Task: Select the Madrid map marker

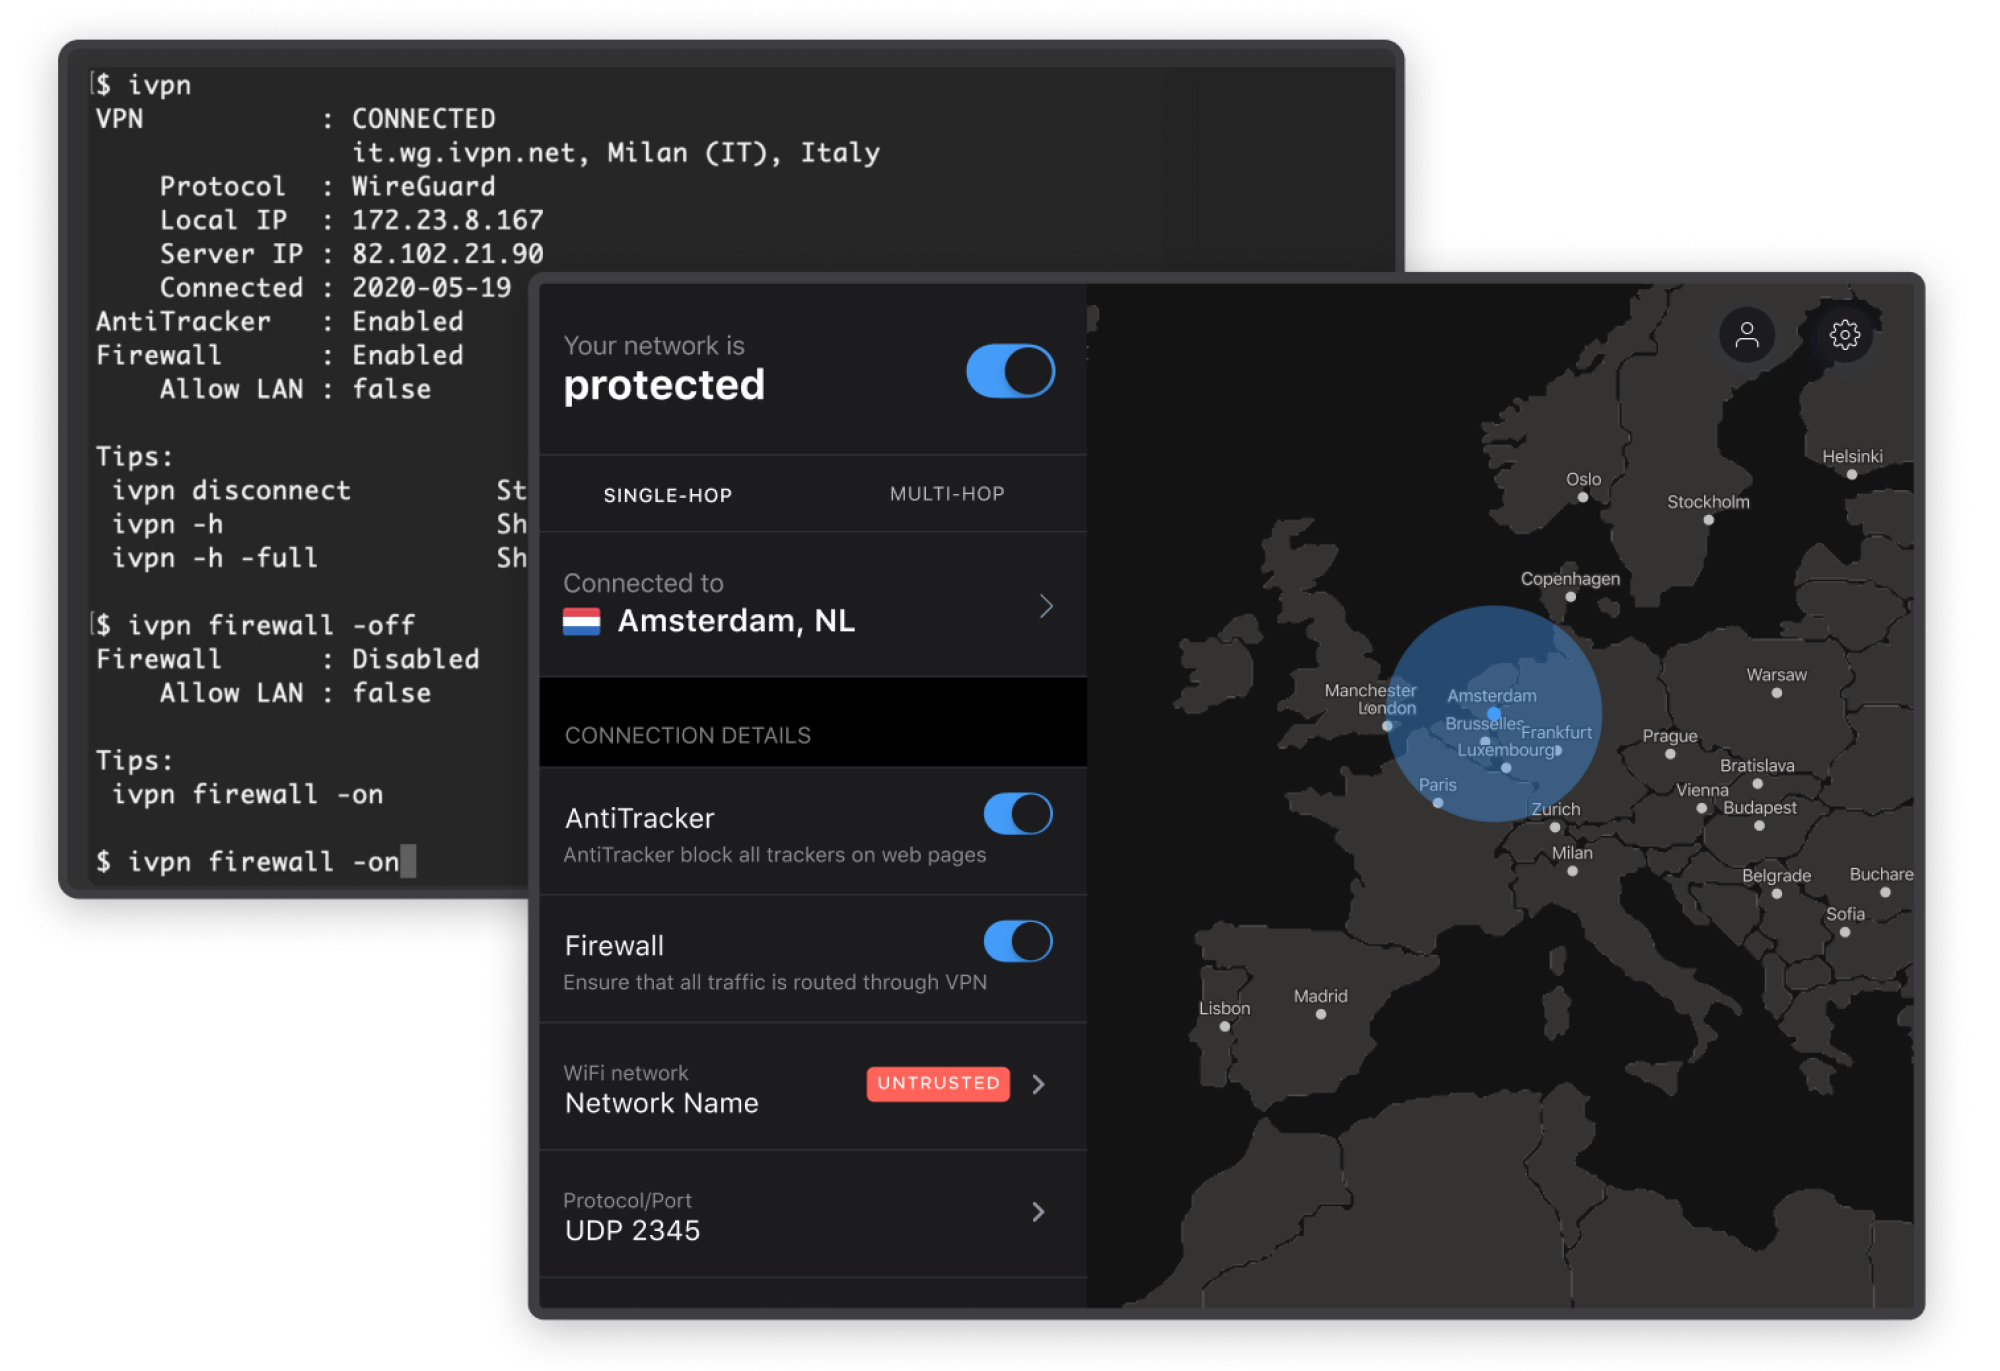Action: [1321, 1014]
